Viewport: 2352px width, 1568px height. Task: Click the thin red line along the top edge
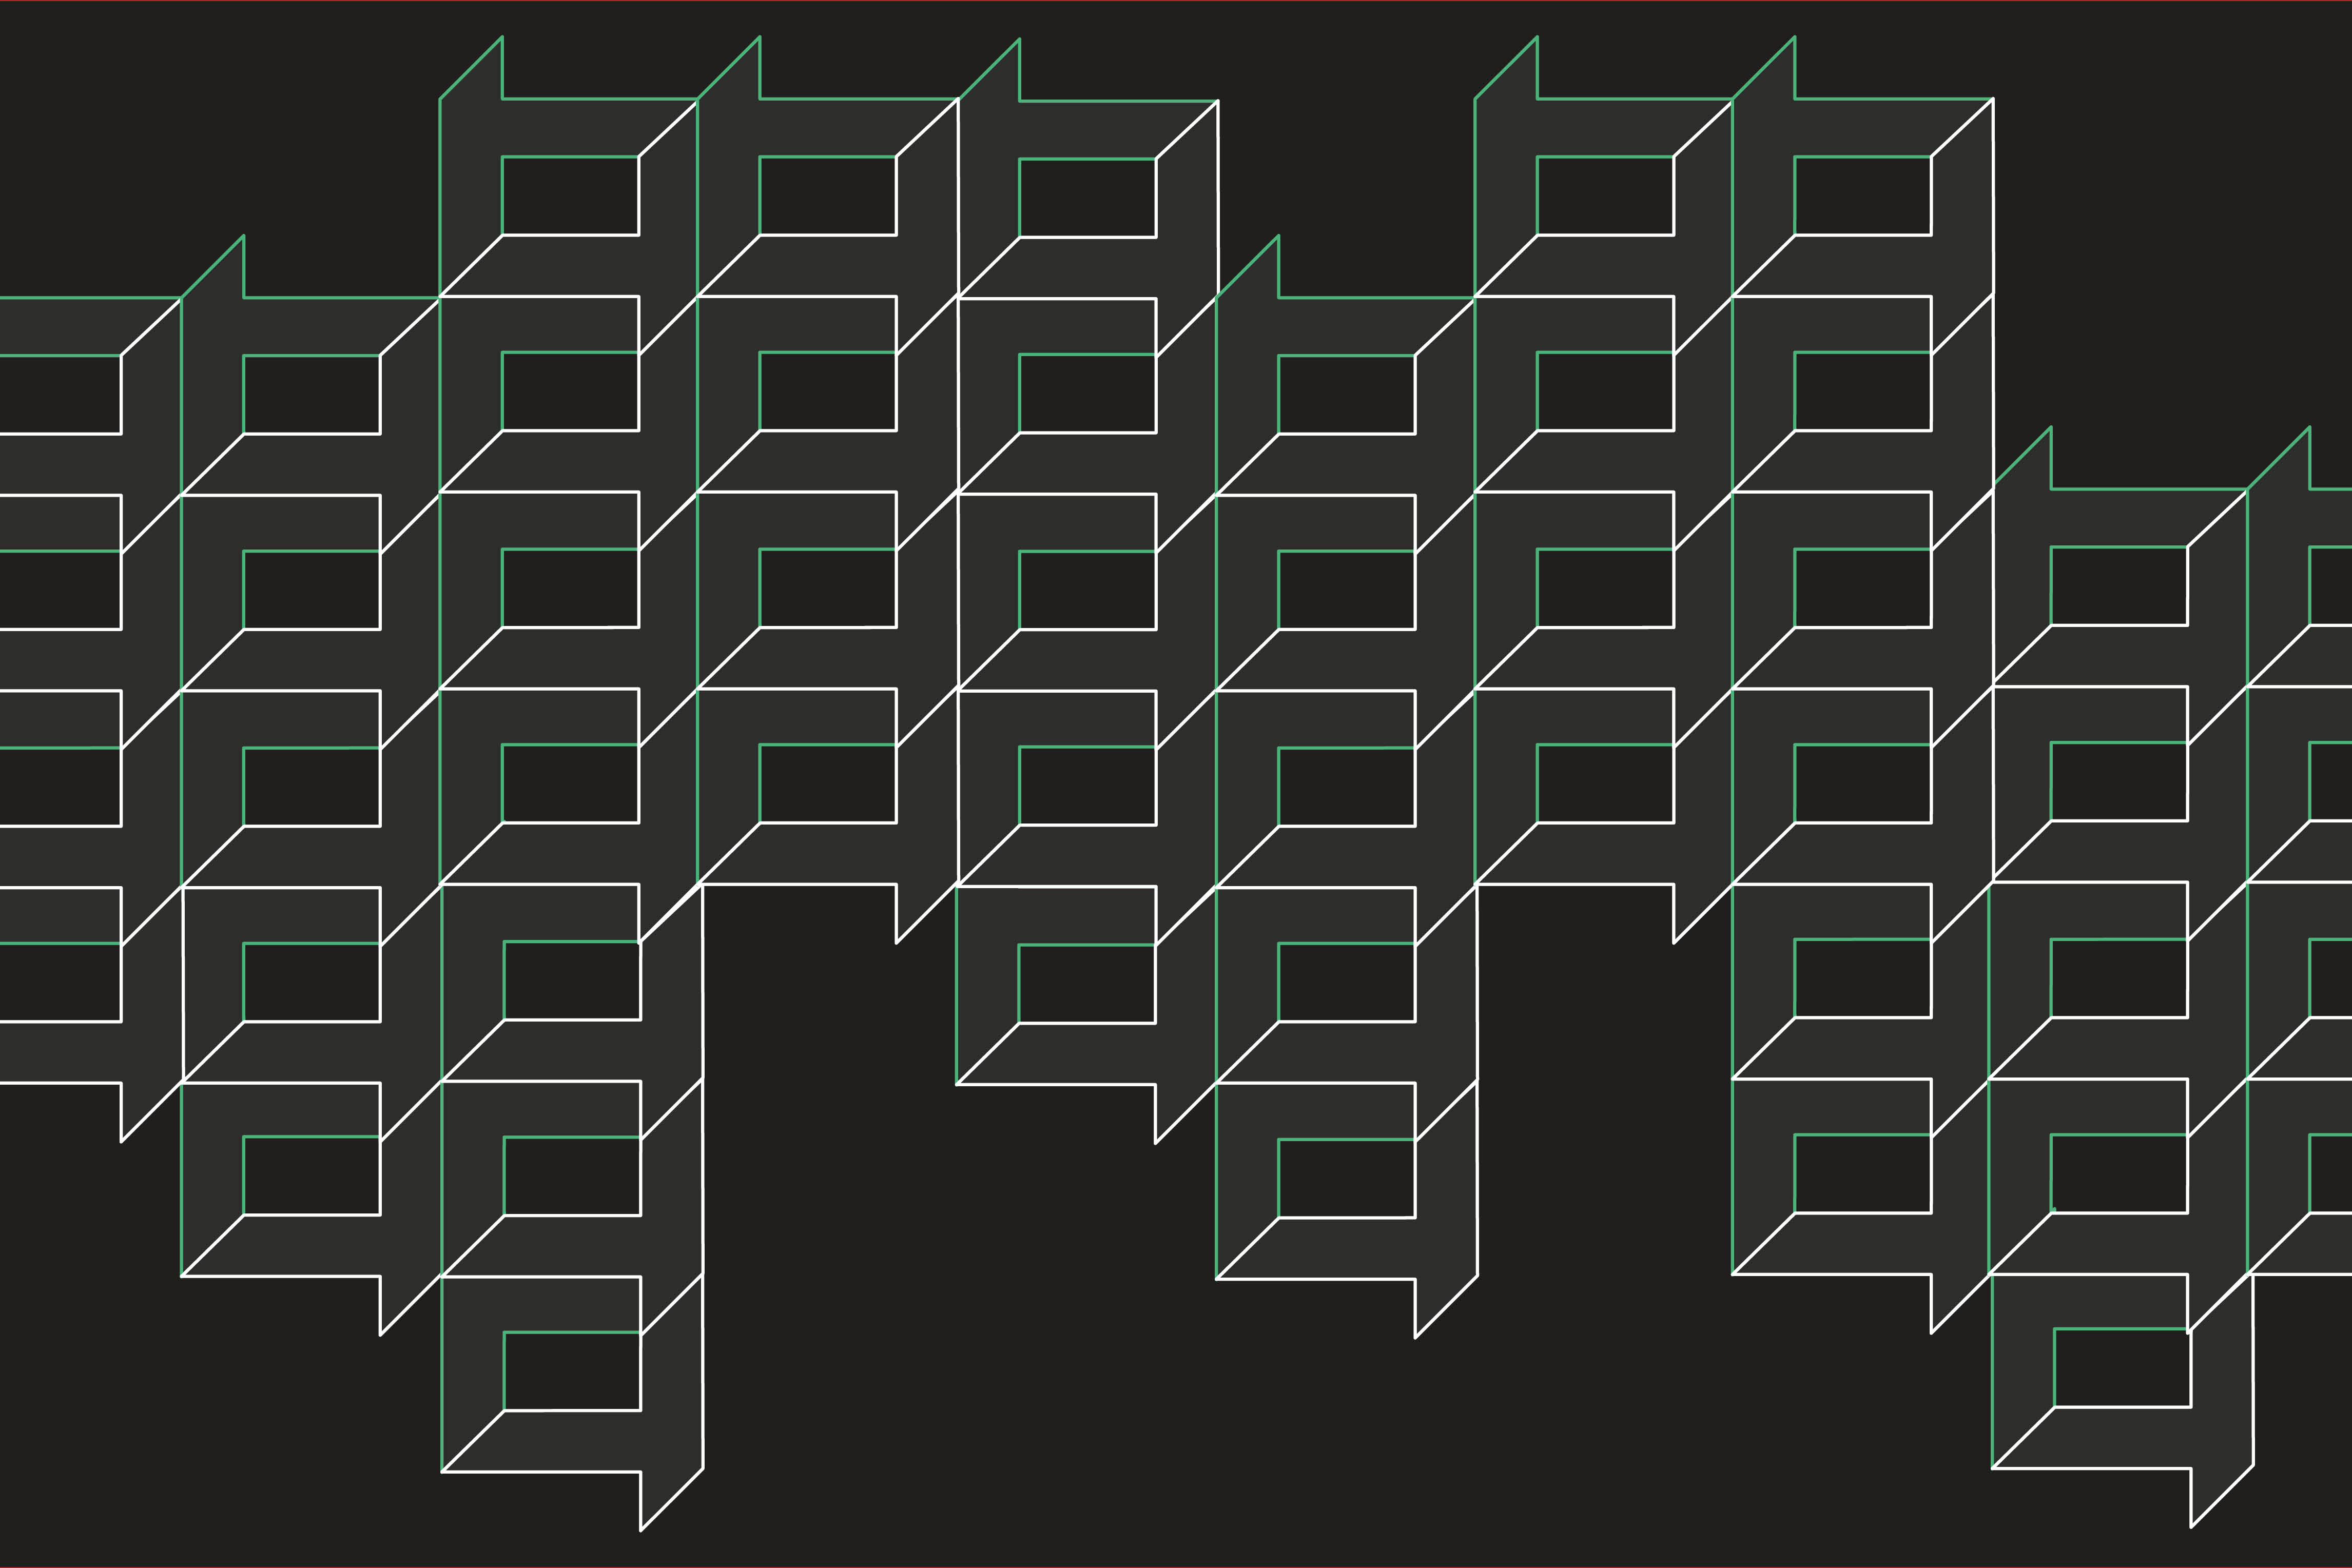1176,1
